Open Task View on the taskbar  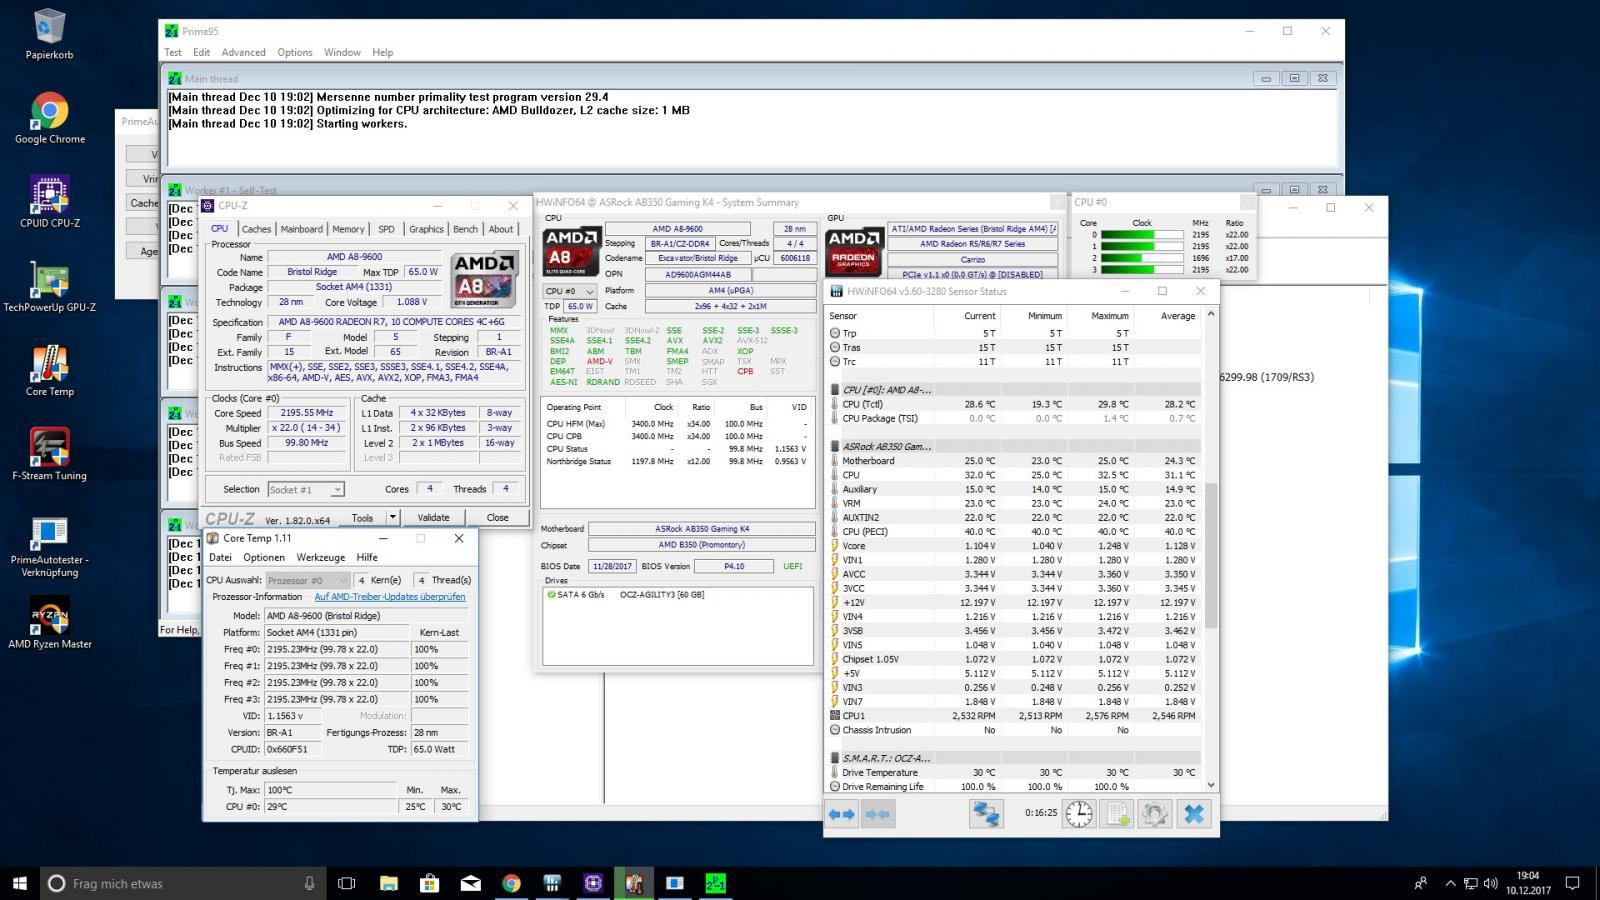(347, 883)
